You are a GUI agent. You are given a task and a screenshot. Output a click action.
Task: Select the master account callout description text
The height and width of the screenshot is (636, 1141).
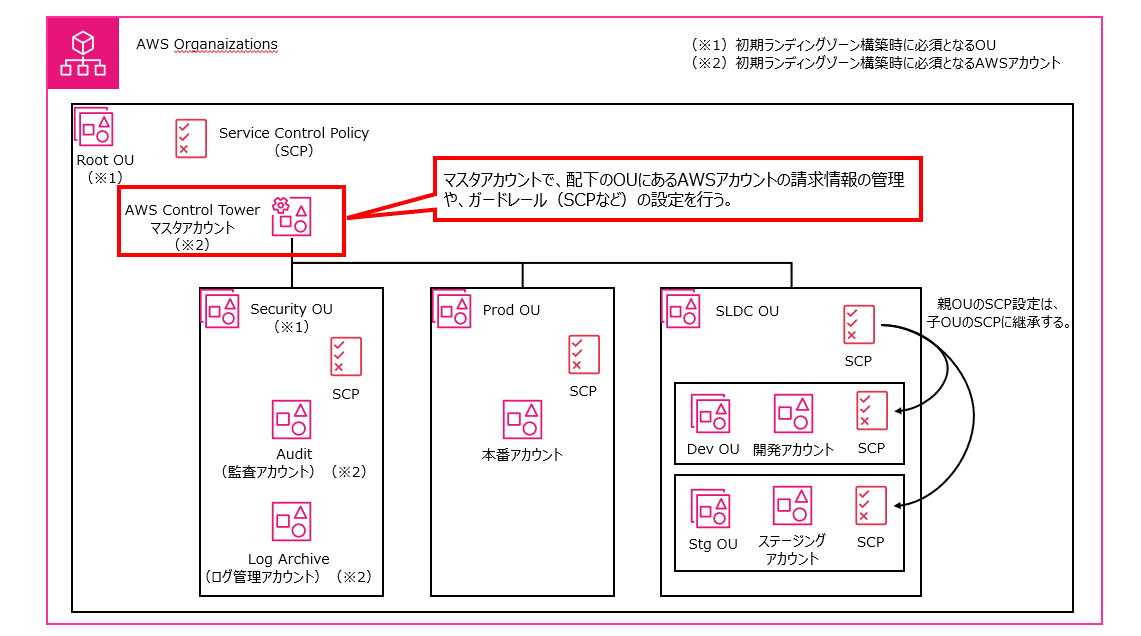point(674,189)
